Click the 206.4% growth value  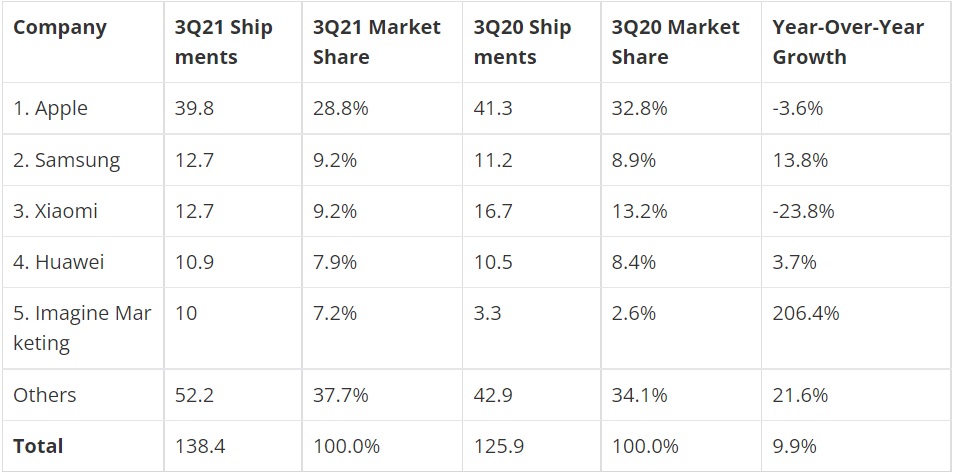coord(806,313)
